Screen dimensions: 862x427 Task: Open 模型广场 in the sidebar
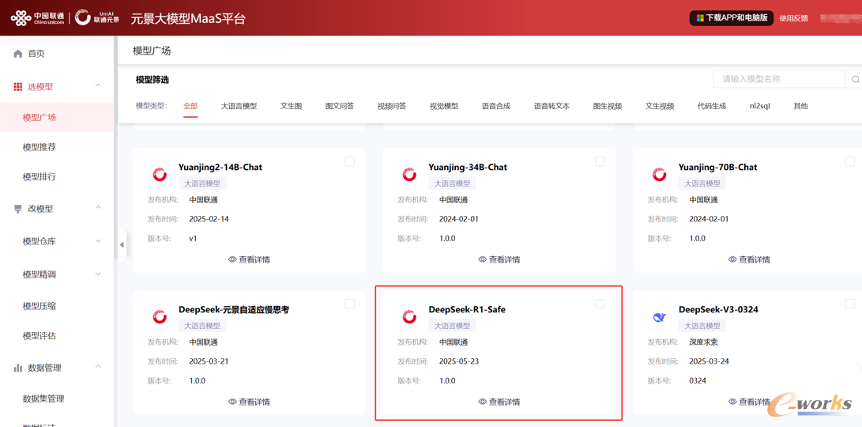(x=39, y=118)
